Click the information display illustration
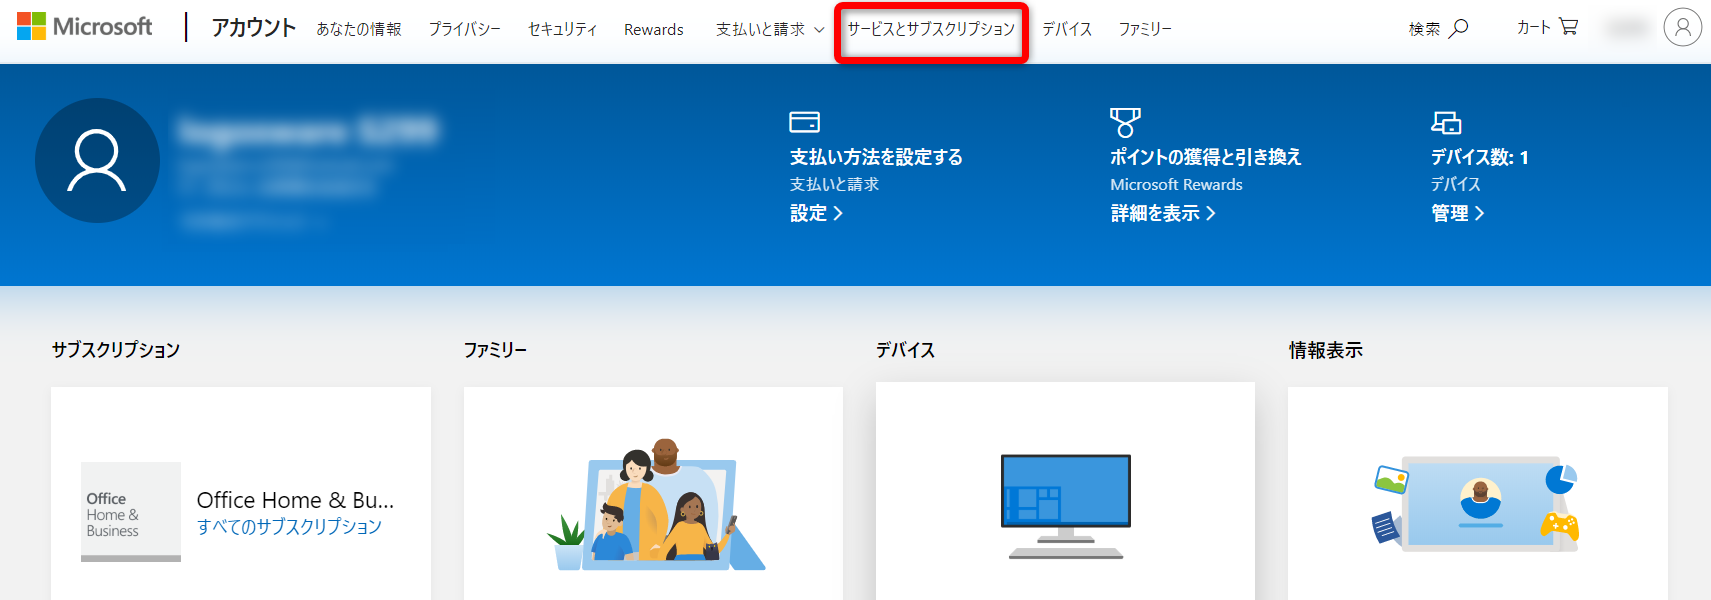 1477,504
